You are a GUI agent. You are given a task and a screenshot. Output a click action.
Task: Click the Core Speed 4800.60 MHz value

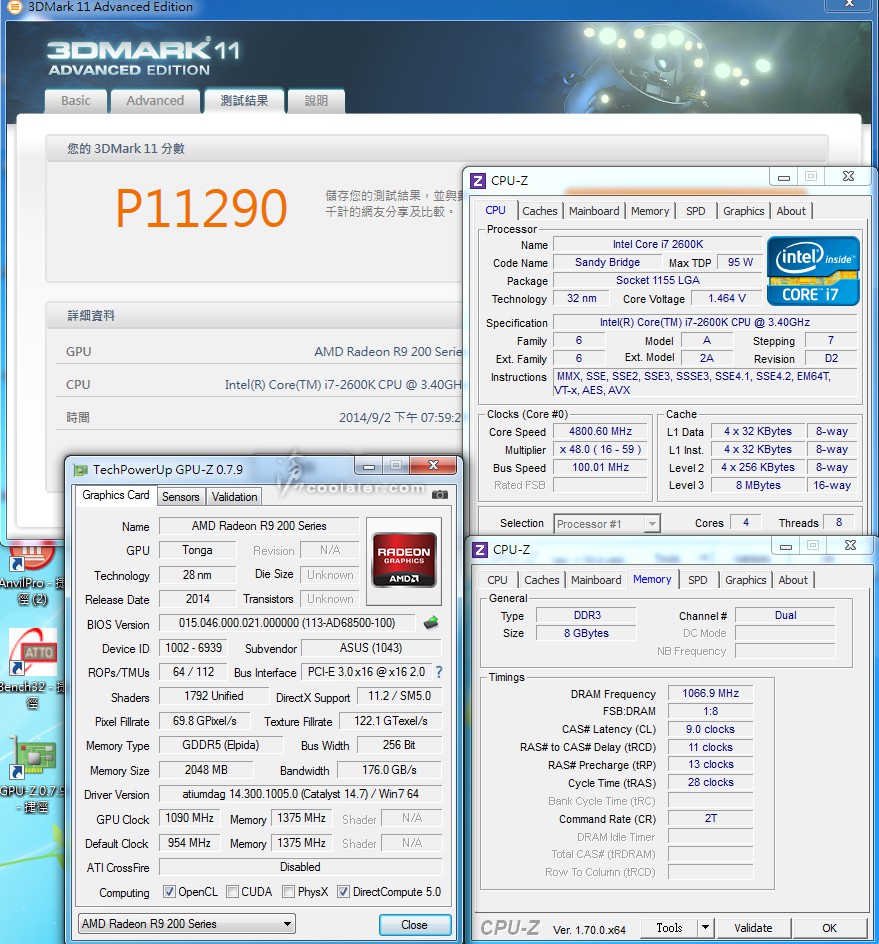point(600,431)
